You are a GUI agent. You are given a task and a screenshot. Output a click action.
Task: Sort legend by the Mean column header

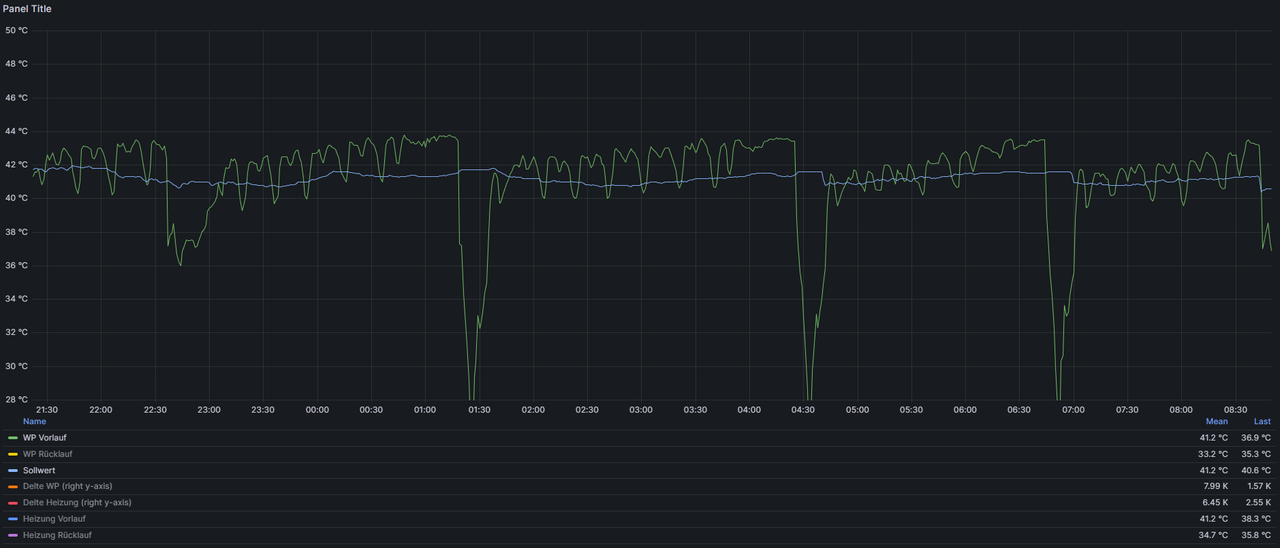pyautogui.click(x=1216, y=421)
